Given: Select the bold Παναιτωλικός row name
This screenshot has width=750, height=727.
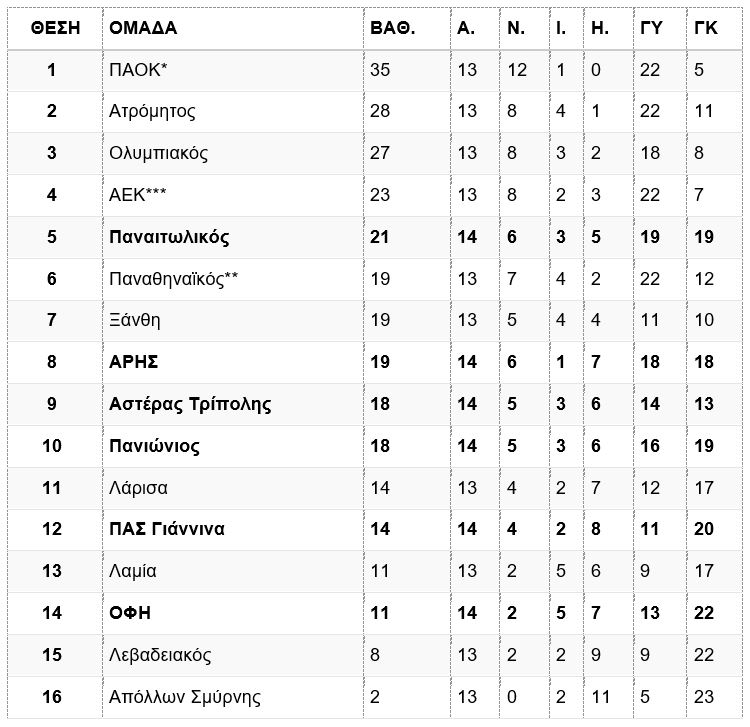Looking at the screenshot, I should click(169, 237).
